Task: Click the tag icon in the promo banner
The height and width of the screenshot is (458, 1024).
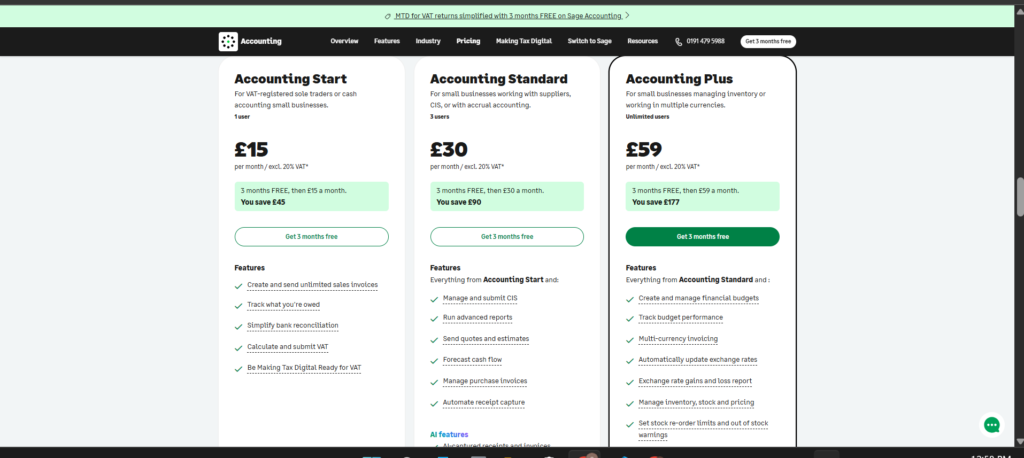Action: tap(388, 16)
